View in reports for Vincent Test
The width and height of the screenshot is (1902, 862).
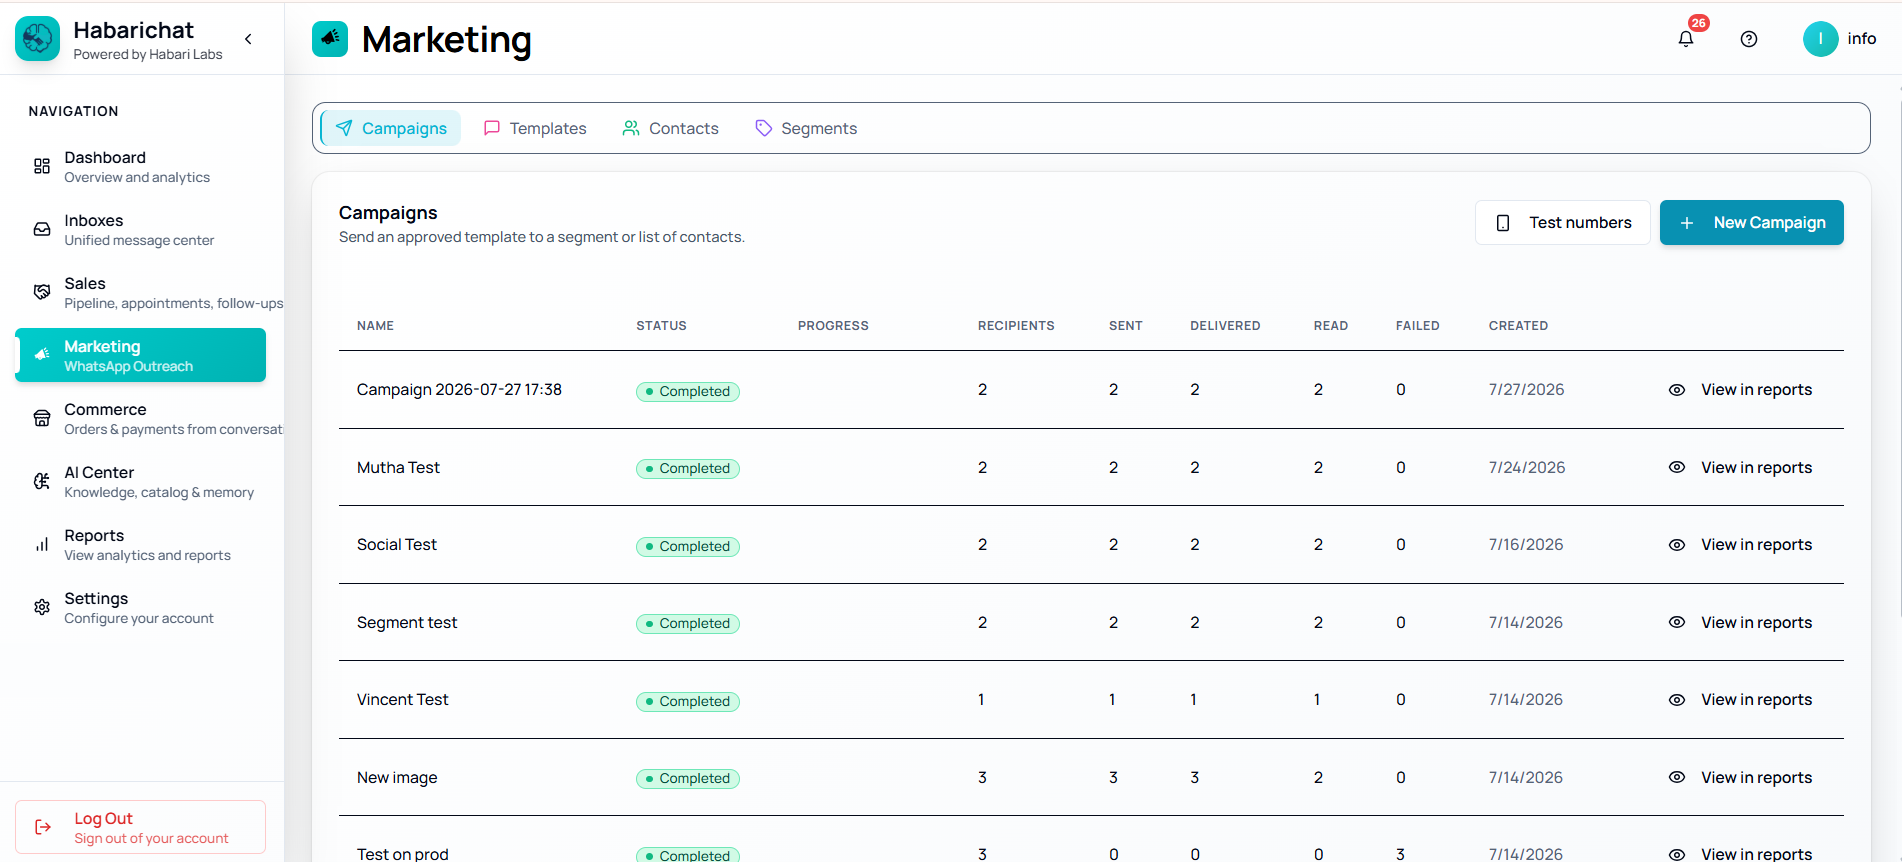1756,700
